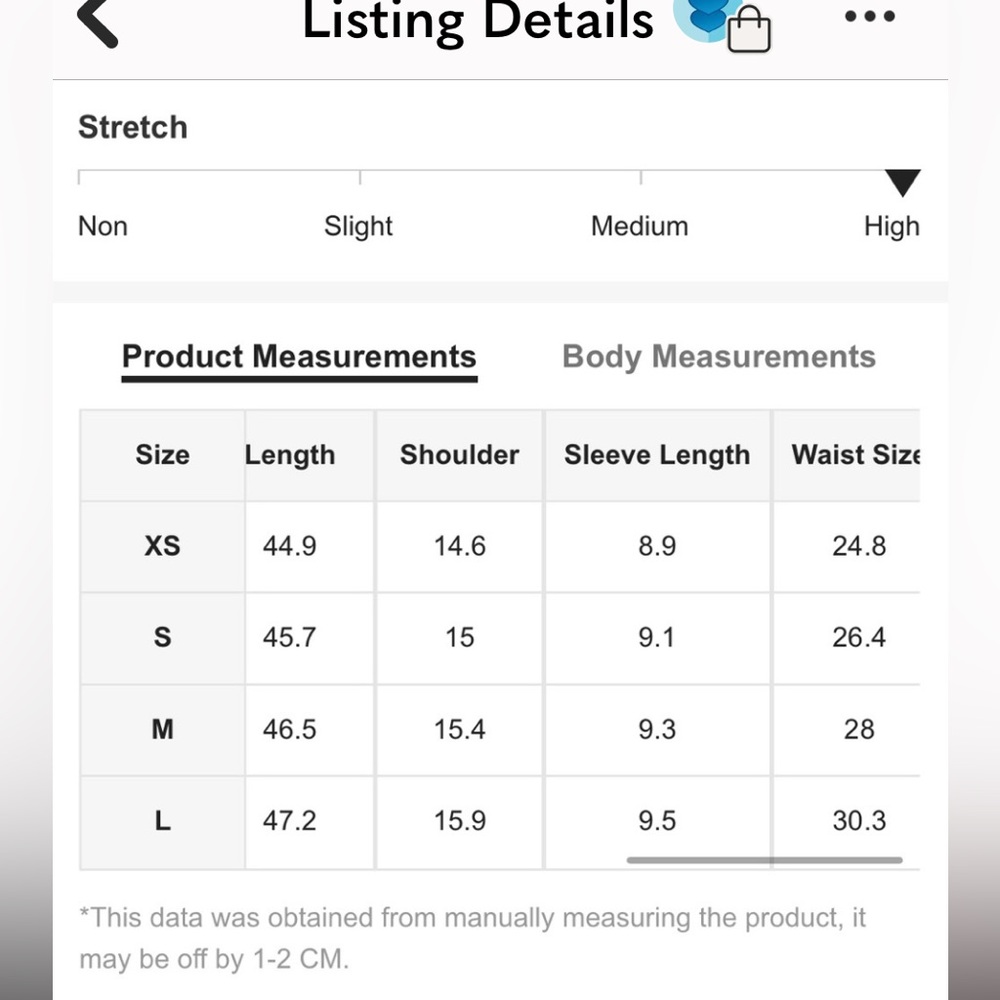The height and width of the screenshot is (1000, 1000).
Task: Open the three-dot more options menu
Action: point(868,17)
